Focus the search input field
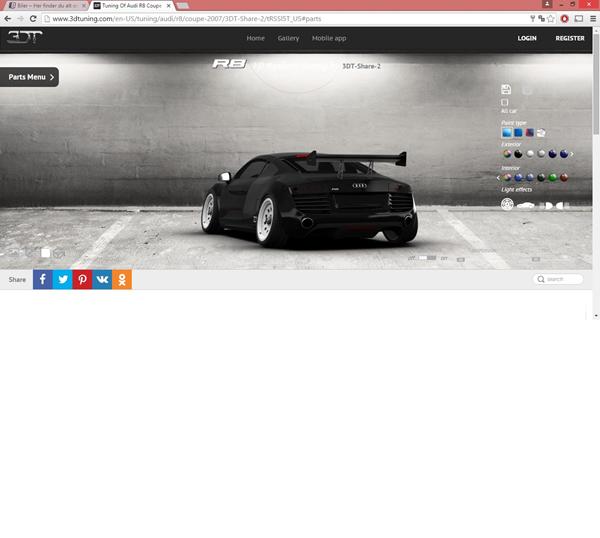 click(x=563, y=279)
